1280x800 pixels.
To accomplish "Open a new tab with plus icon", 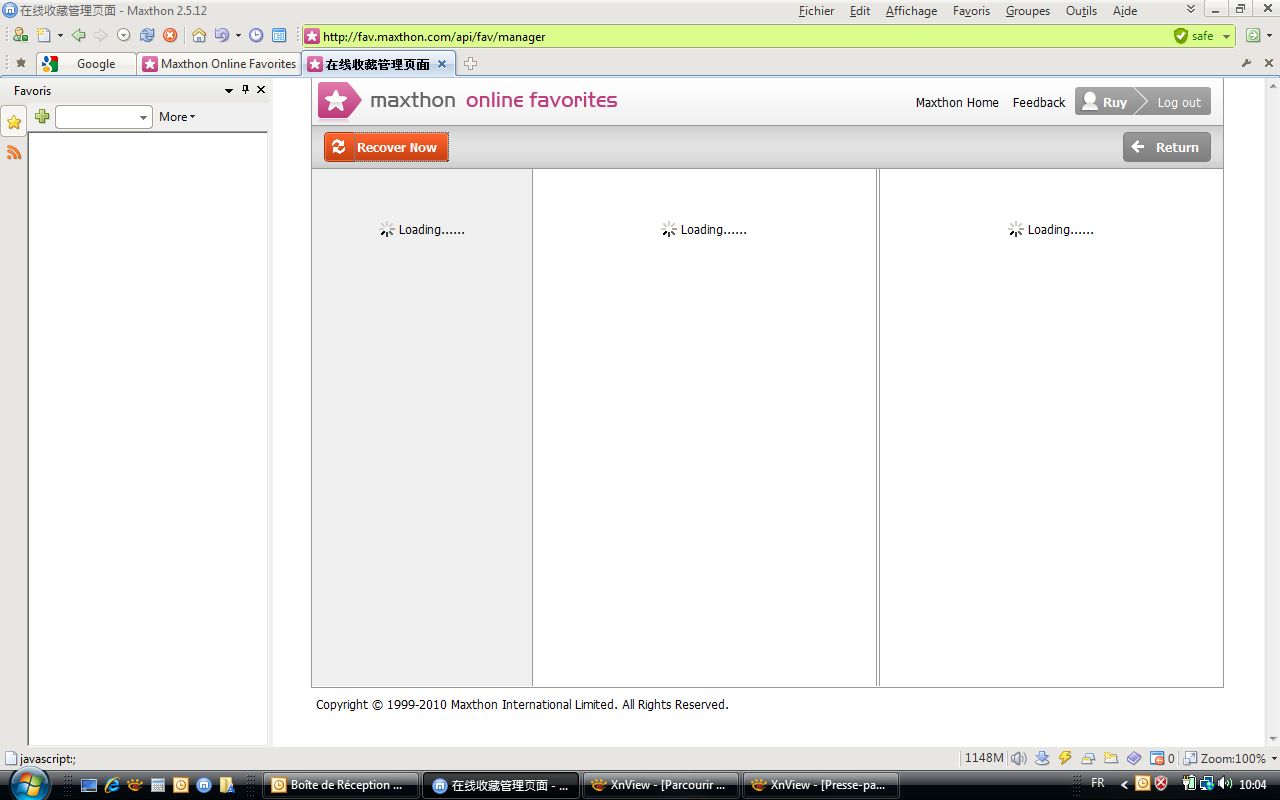I will pos(470,63).
